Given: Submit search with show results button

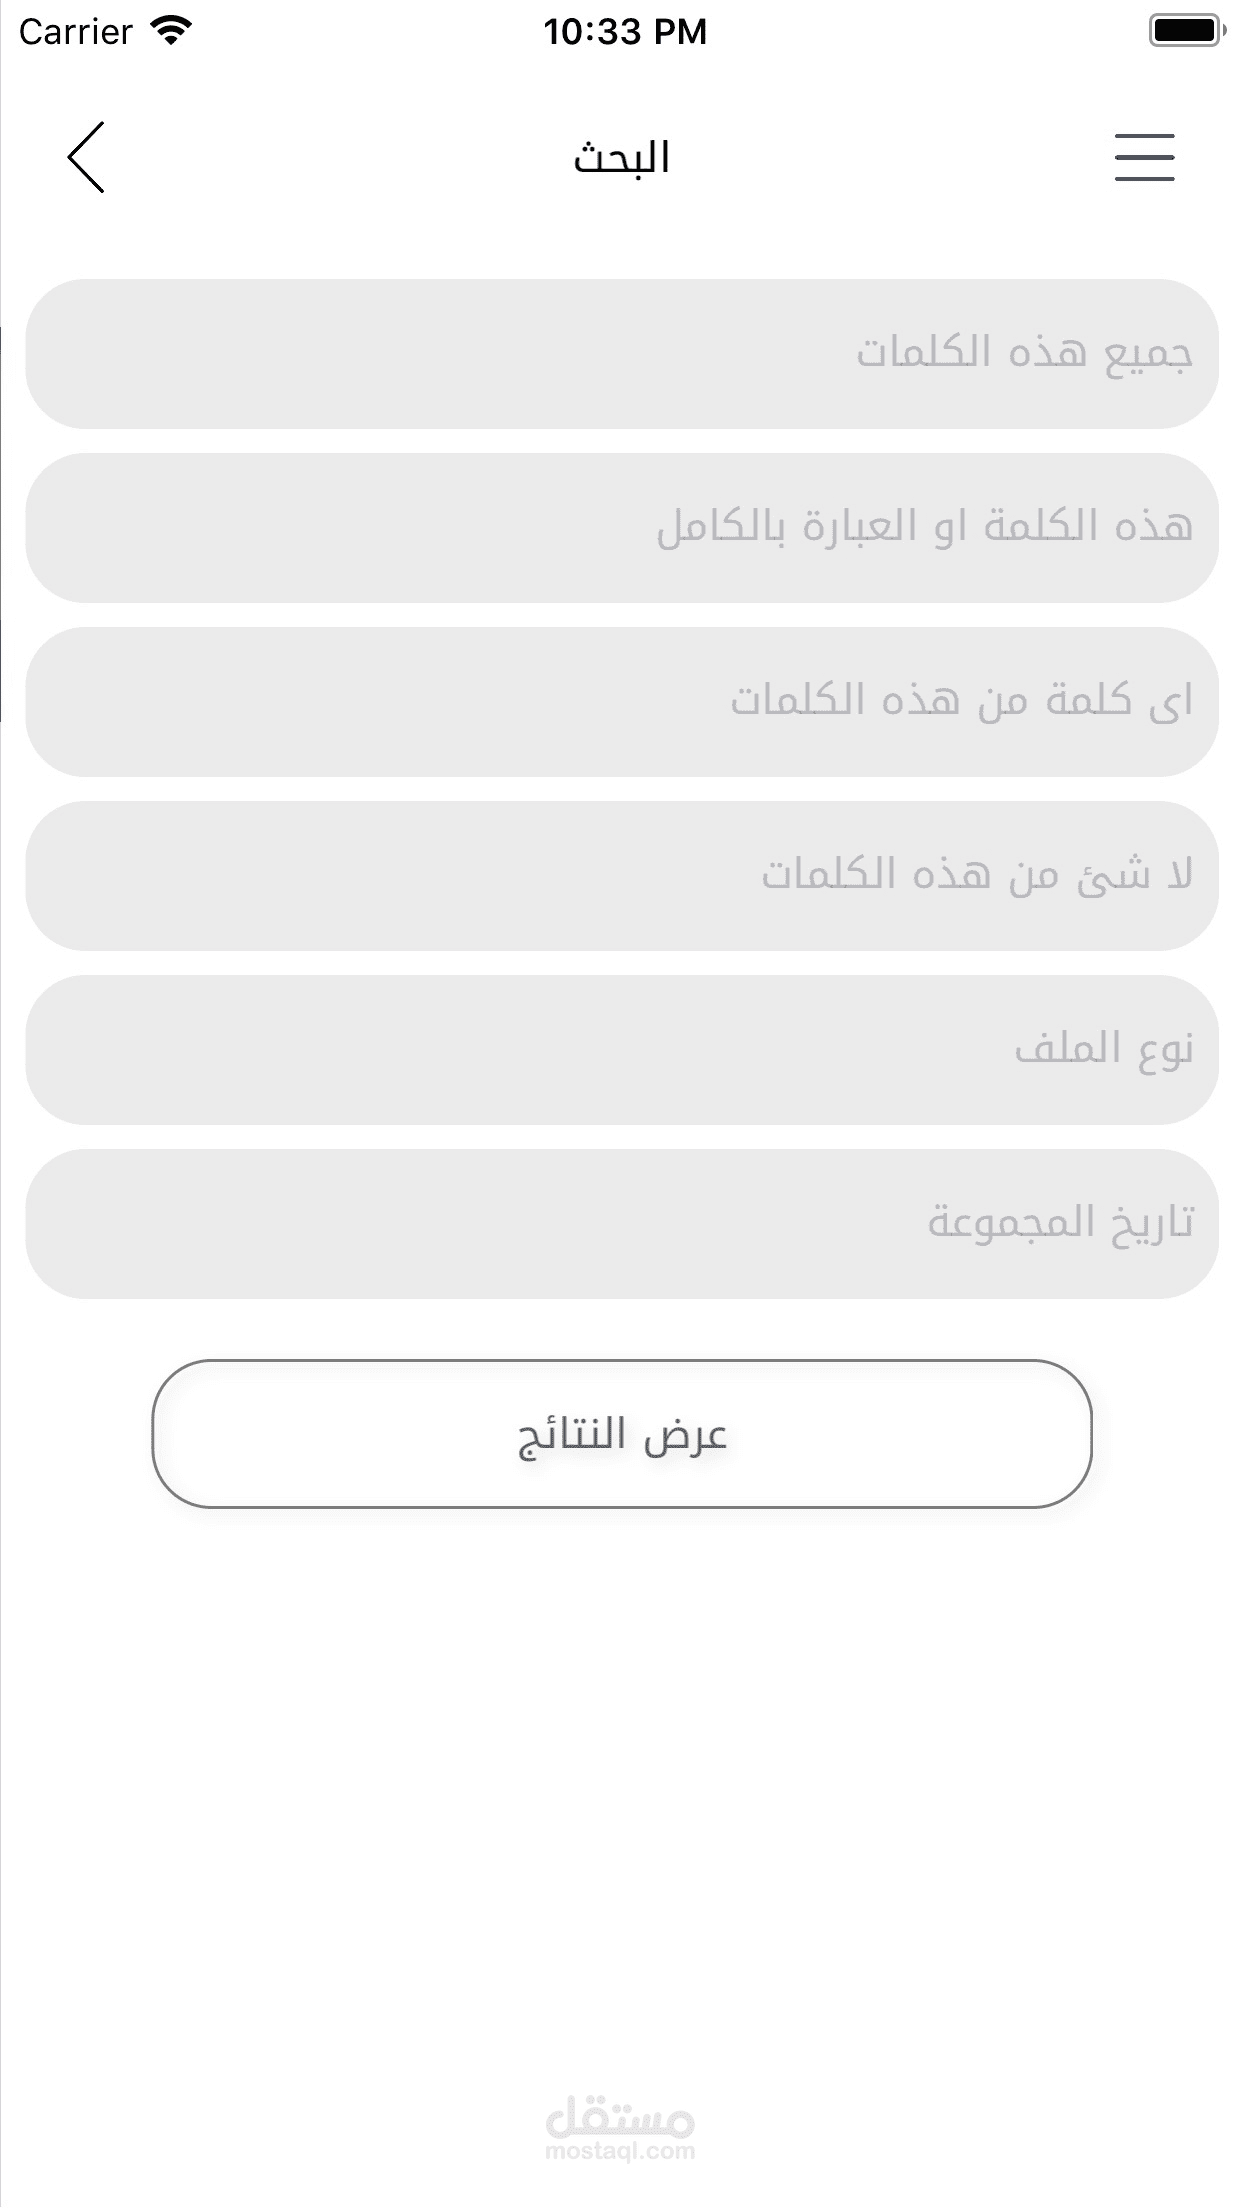Looking at the screenshot, I should tap(621, 1434).
